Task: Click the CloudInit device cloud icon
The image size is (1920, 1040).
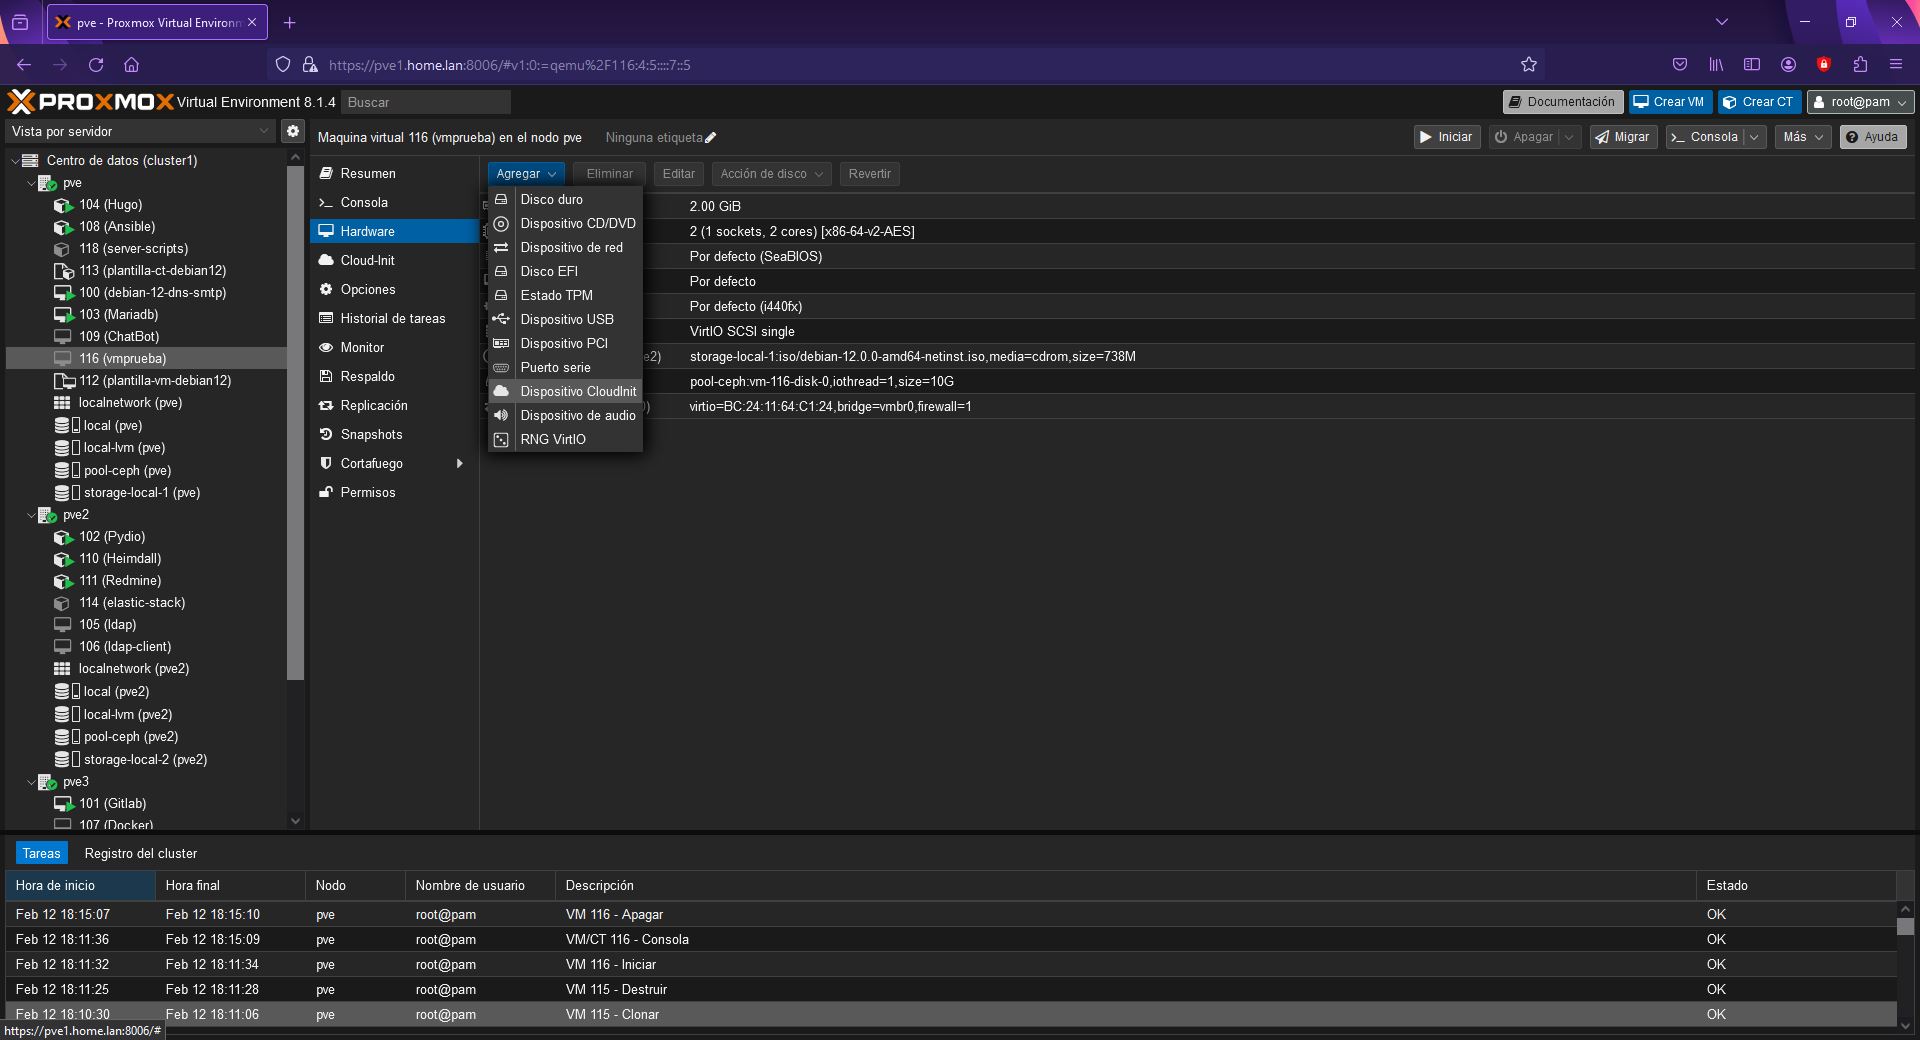Action: tap(501, 391)
